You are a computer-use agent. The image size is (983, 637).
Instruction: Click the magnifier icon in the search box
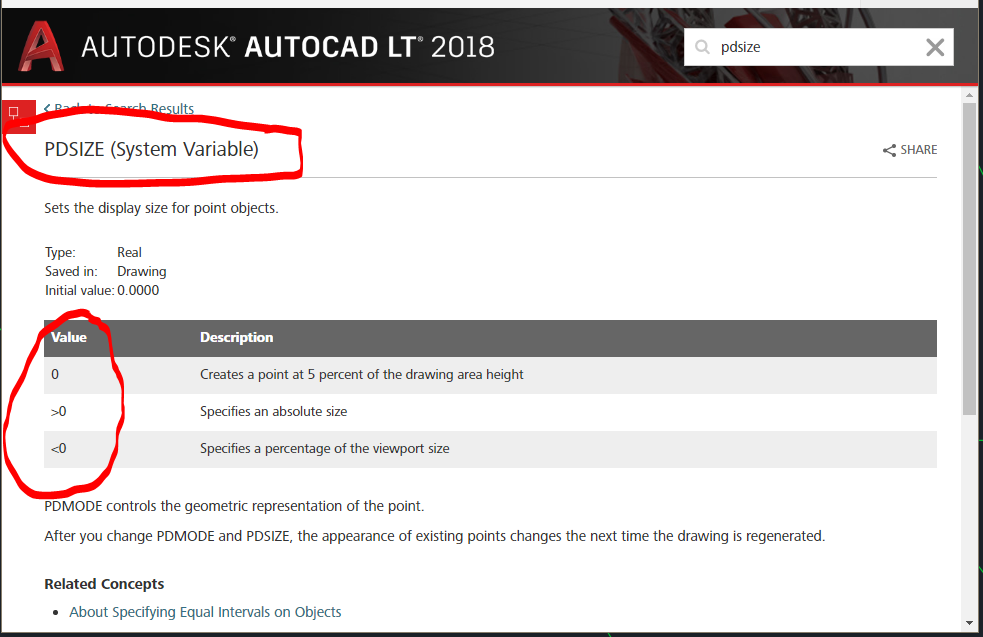(704, 46)
